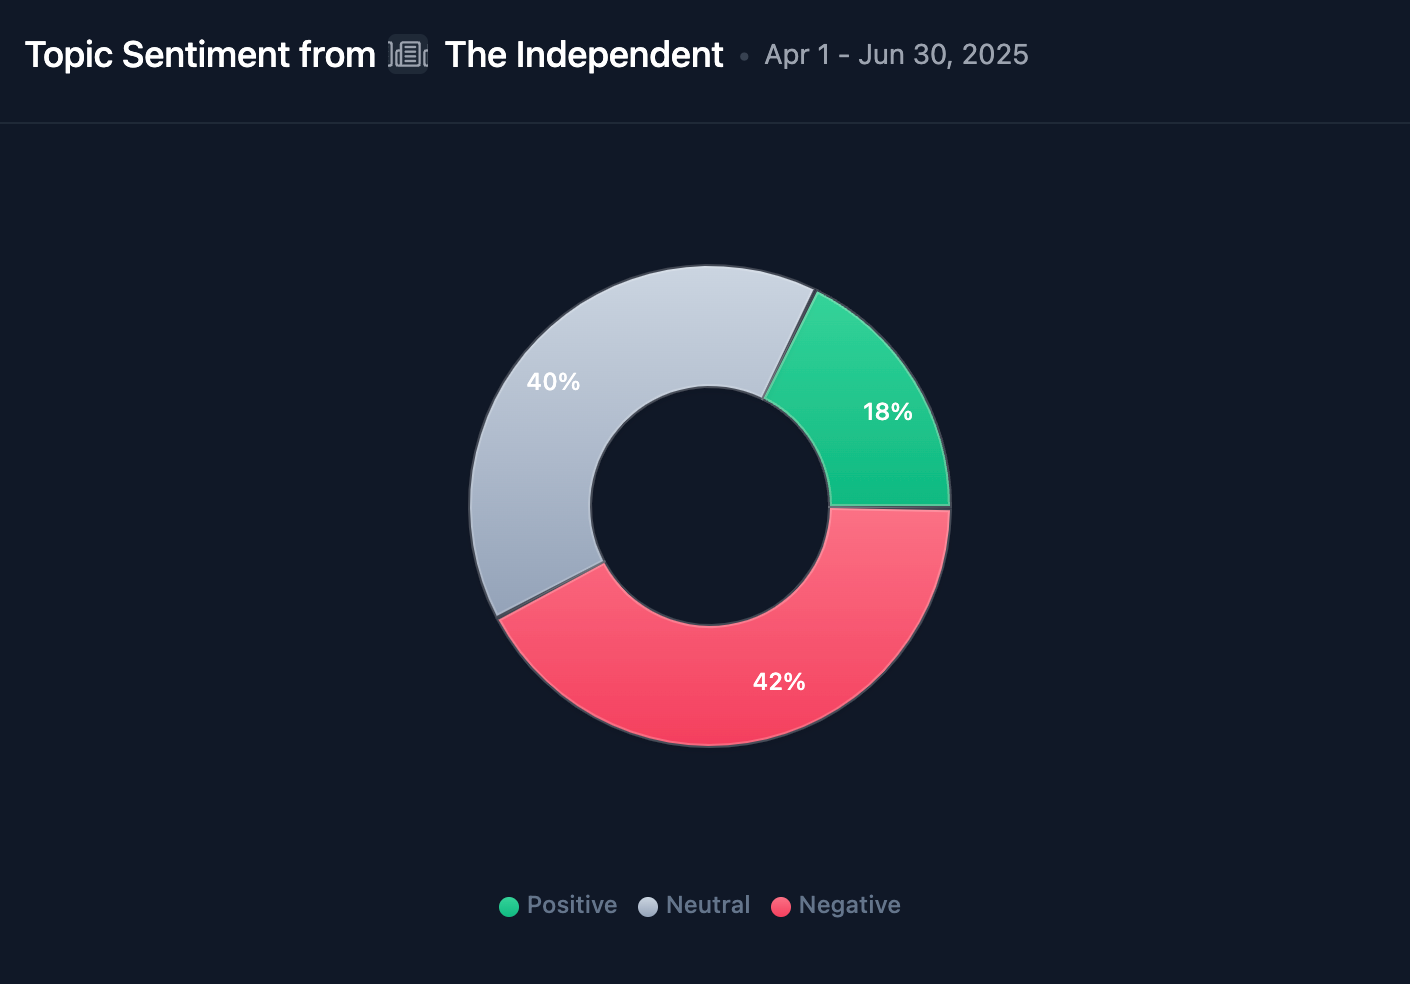Click the newspaper icon beside The Independent
The height and width of the screenshot is (984, 1410).
(408, 54)
